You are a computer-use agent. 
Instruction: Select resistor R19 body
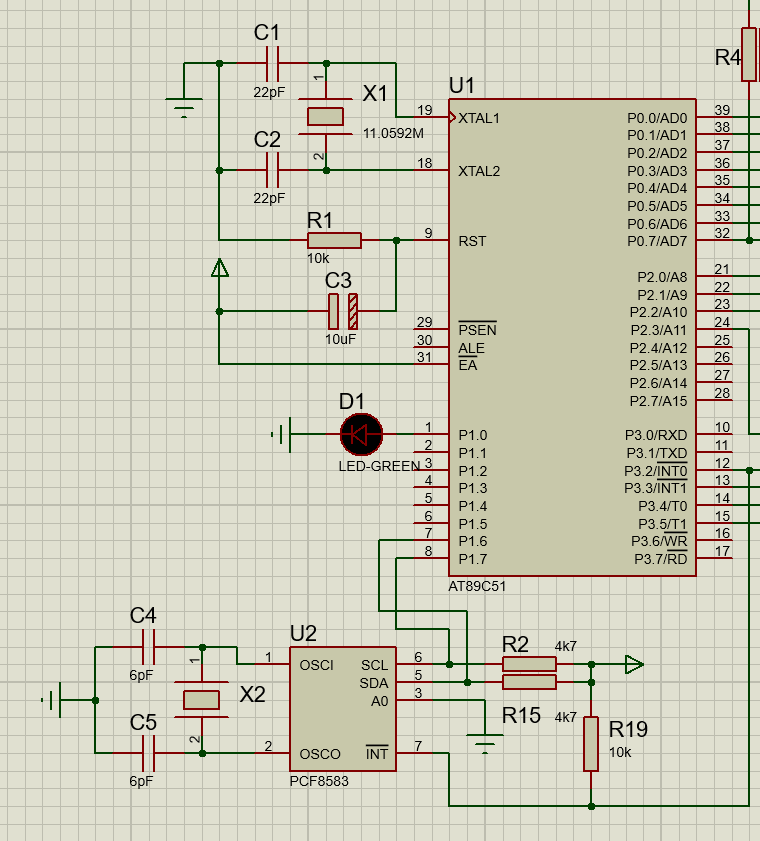(x=591, y=744)
